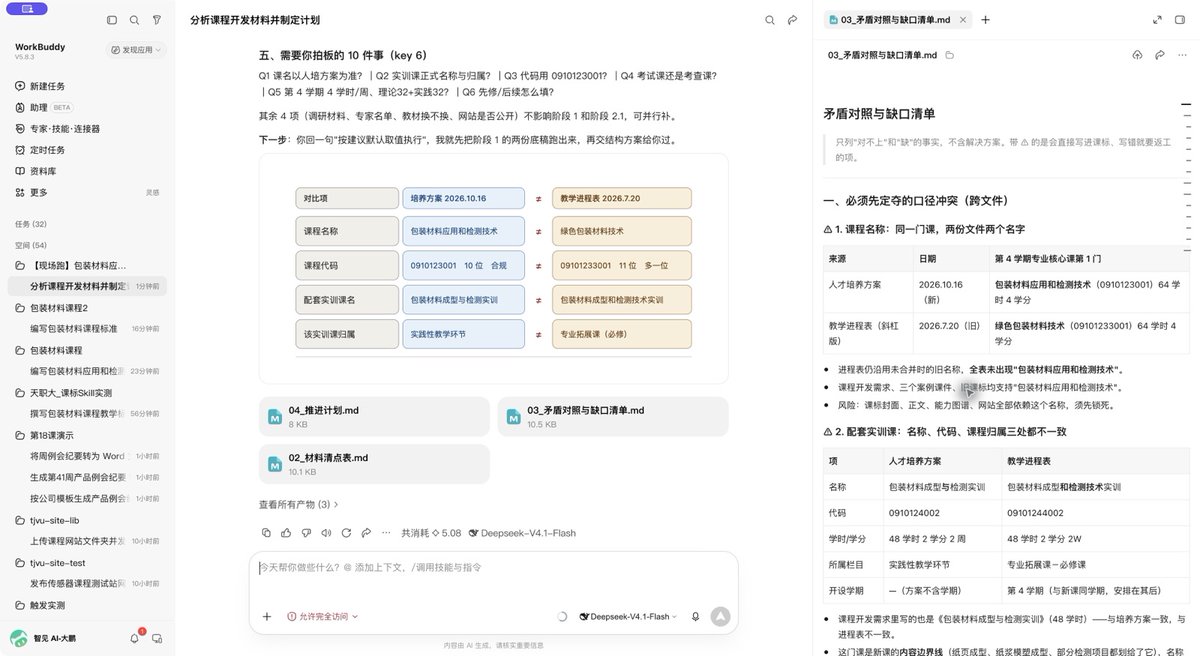
Task: Share the response via arrow icon
Action: coord(366,533)
